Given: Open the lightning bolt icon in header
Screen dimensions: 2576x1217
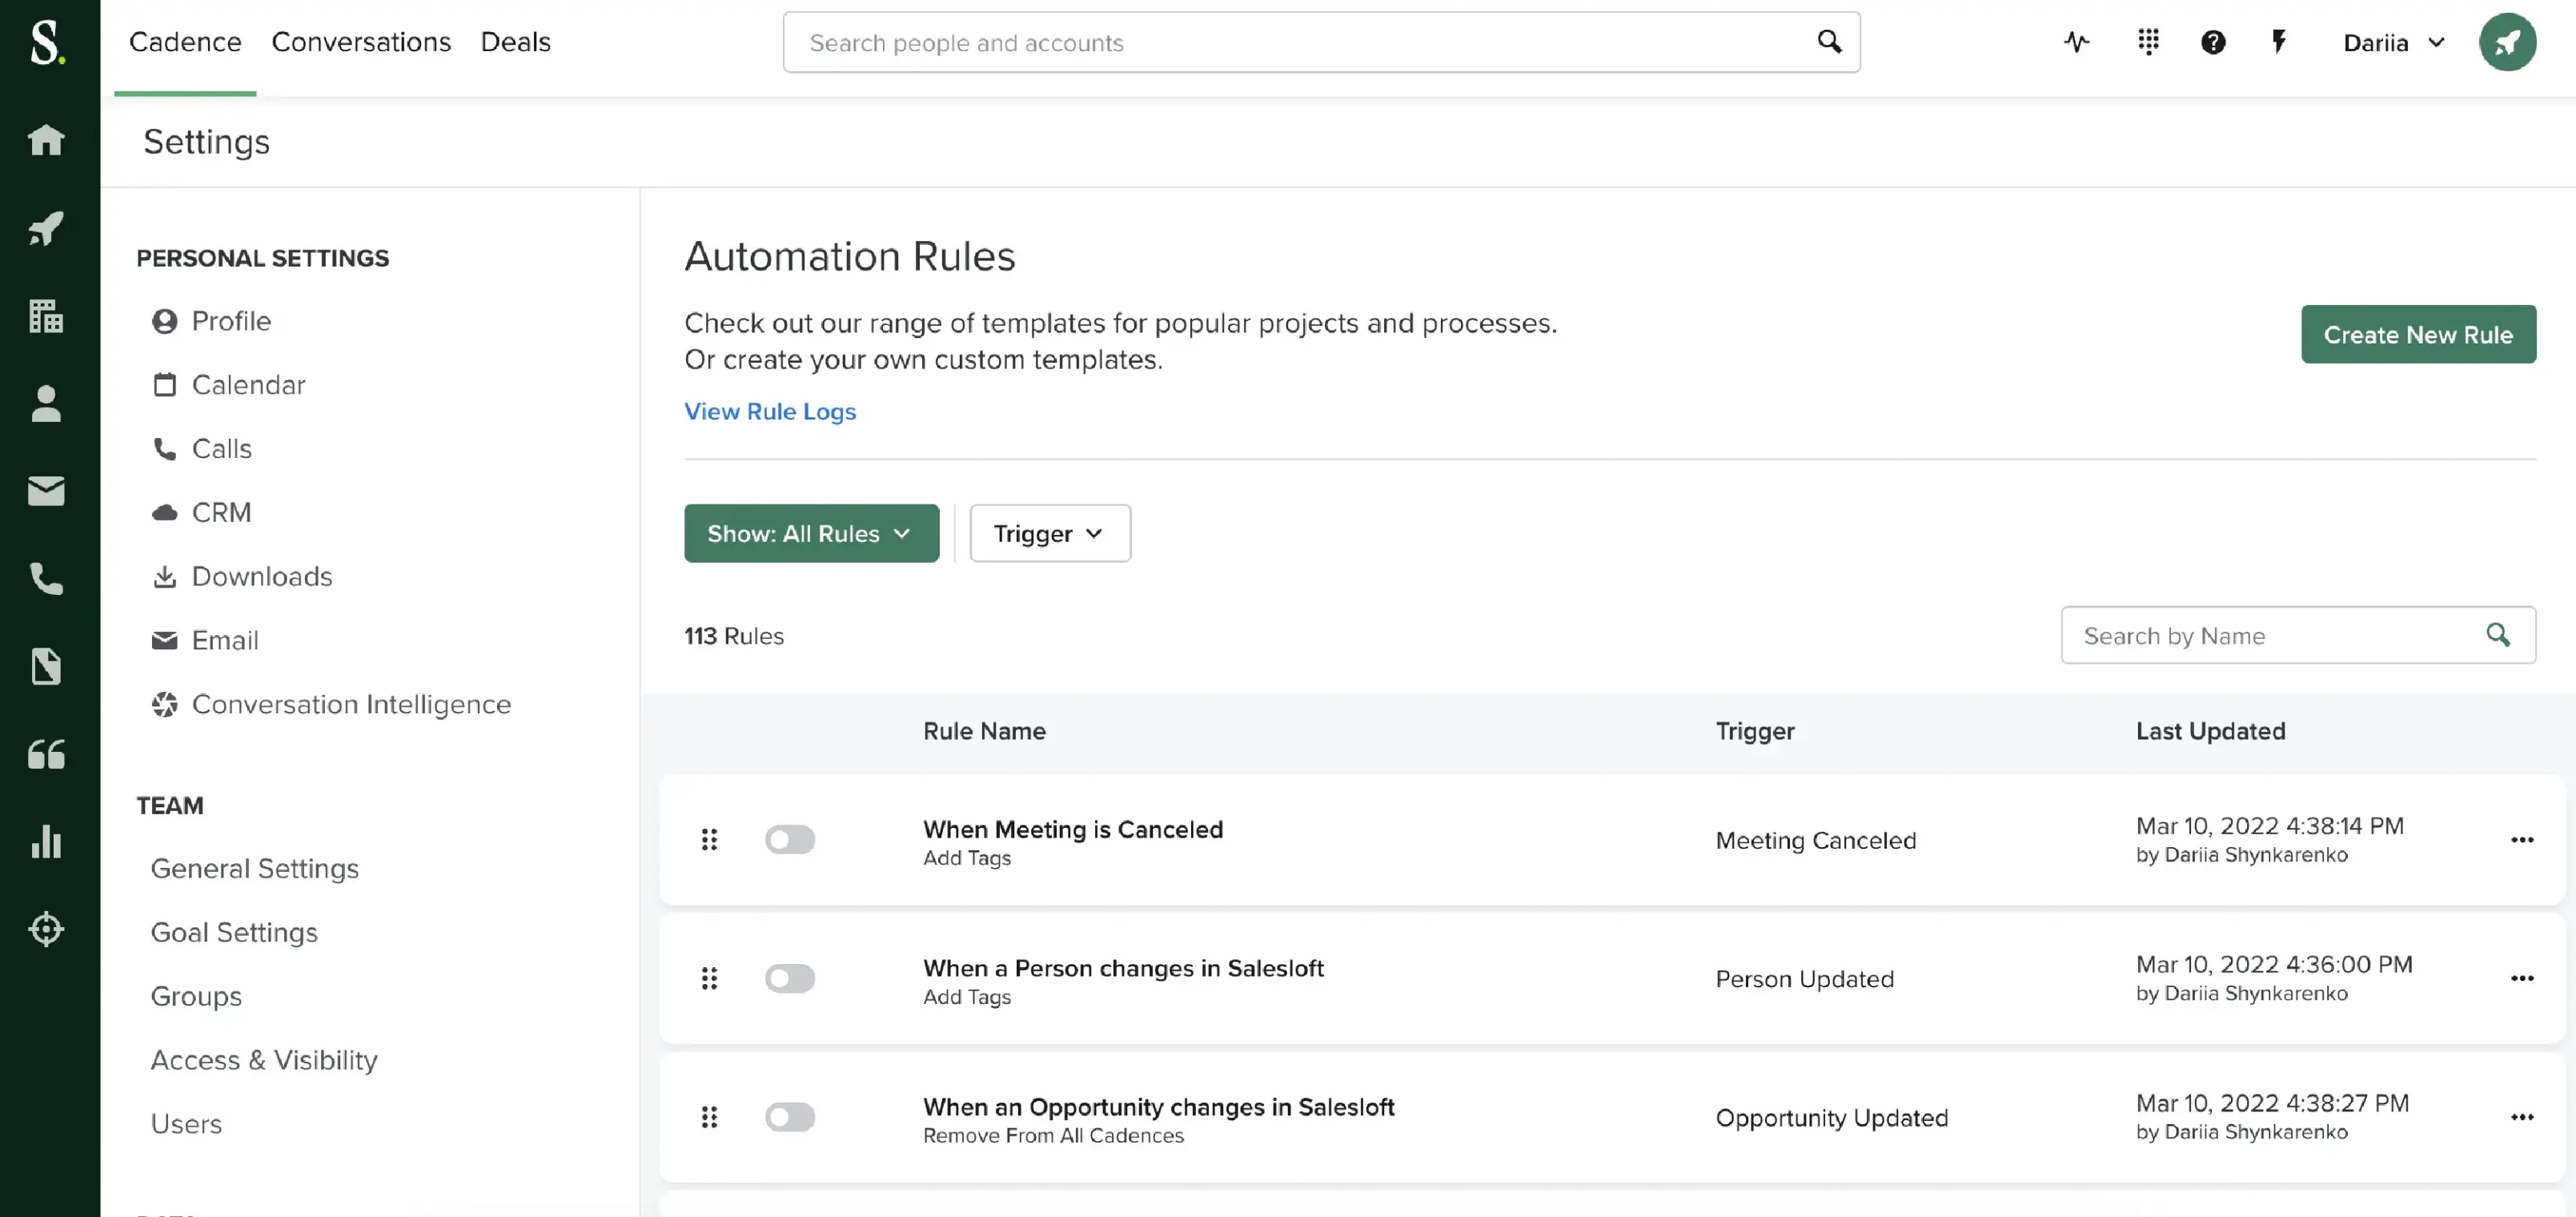Looking at the screenshot, I should [x=2279, y=42].
